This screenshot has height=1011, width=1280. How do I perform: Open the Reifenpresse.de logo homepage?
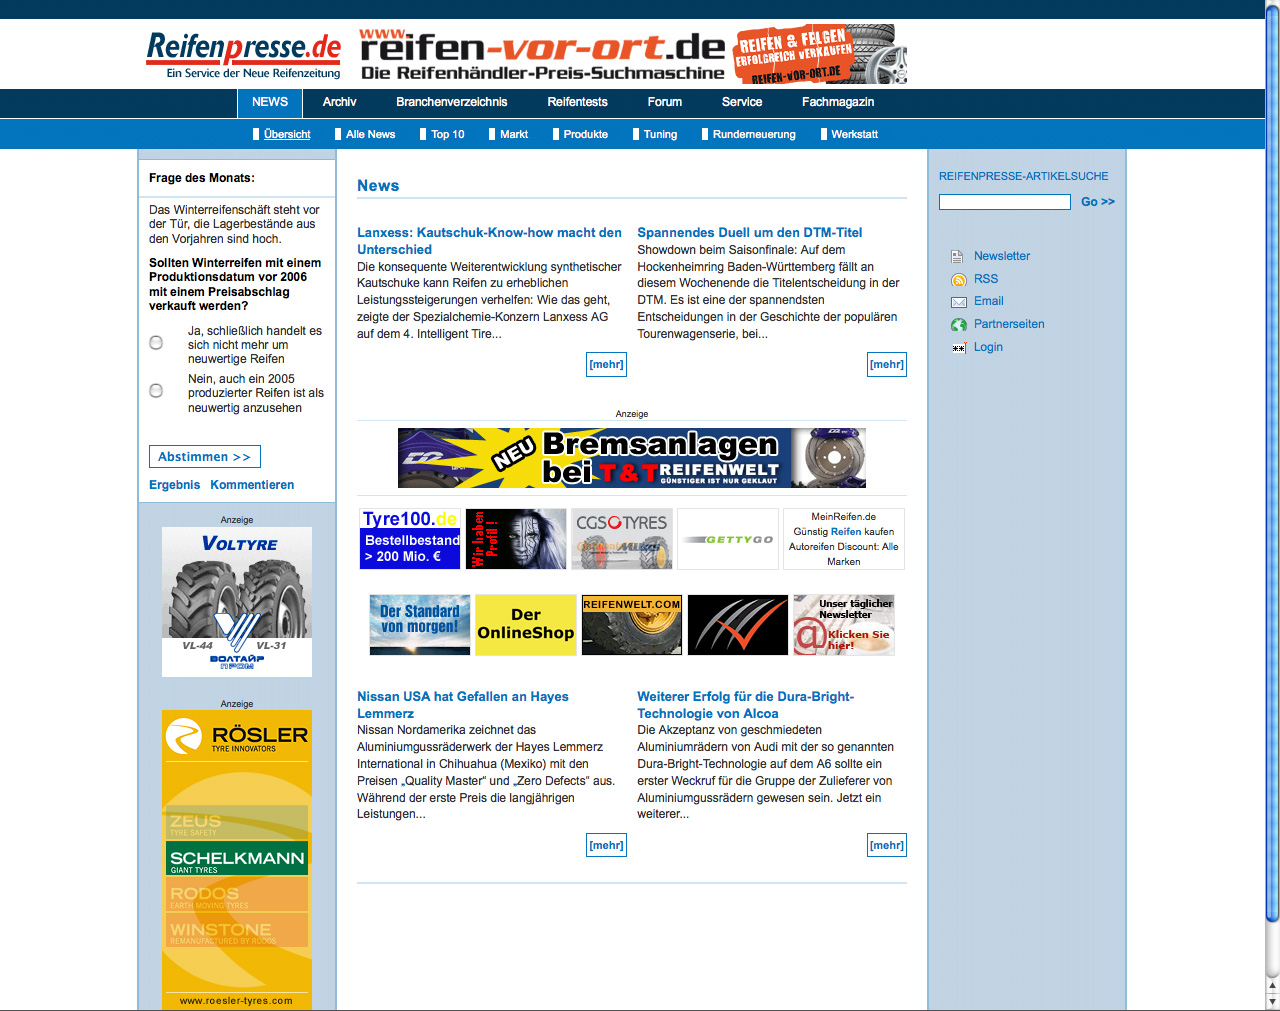pyautogui.click(x=243, y=55)
